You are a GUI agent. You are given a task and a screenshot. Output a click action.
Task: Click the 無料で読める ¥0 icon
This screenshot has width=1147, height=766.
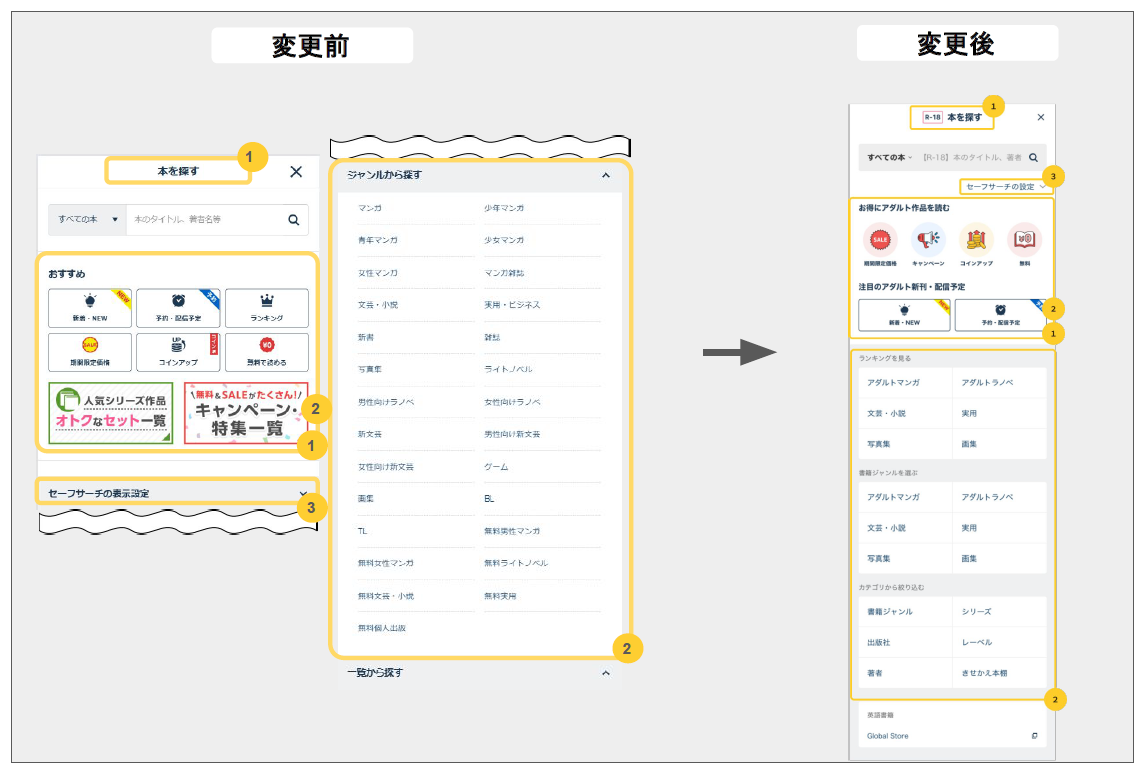[x=267, y=345]
